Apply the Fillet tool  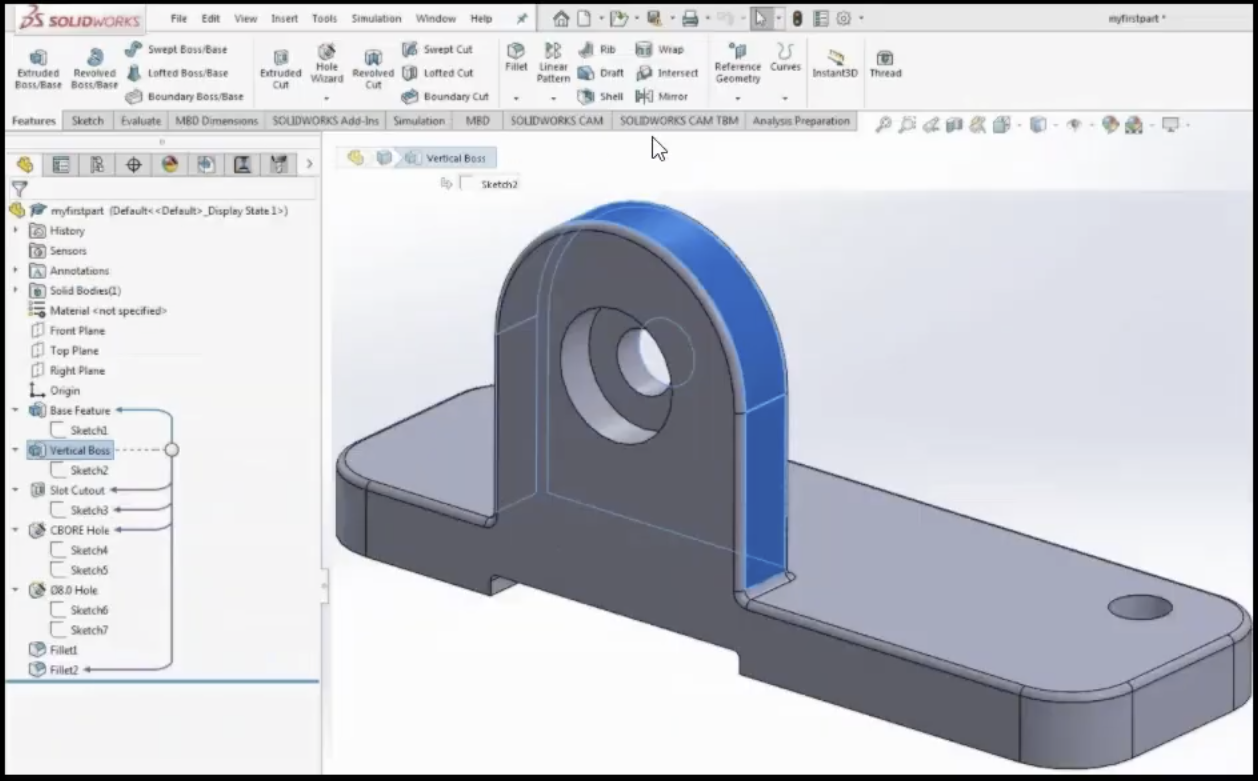(516, 58)
